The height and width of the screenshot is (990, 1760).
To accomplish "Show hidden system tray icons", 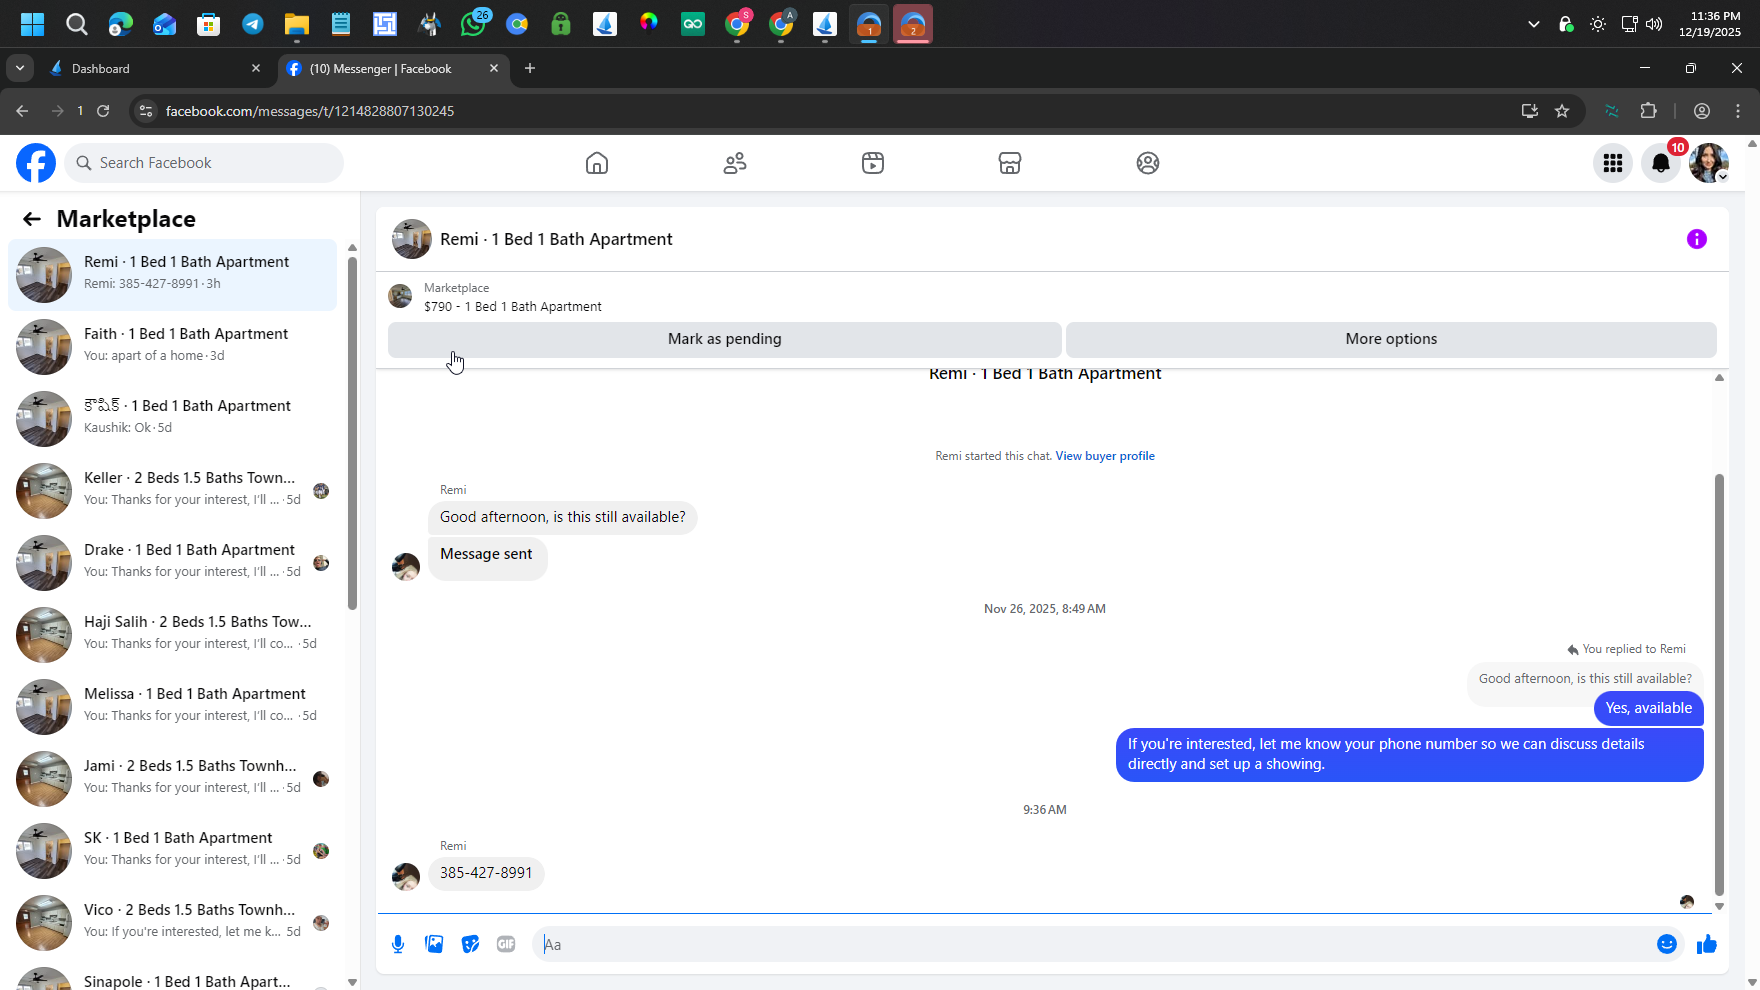I will click(1534, 24).
